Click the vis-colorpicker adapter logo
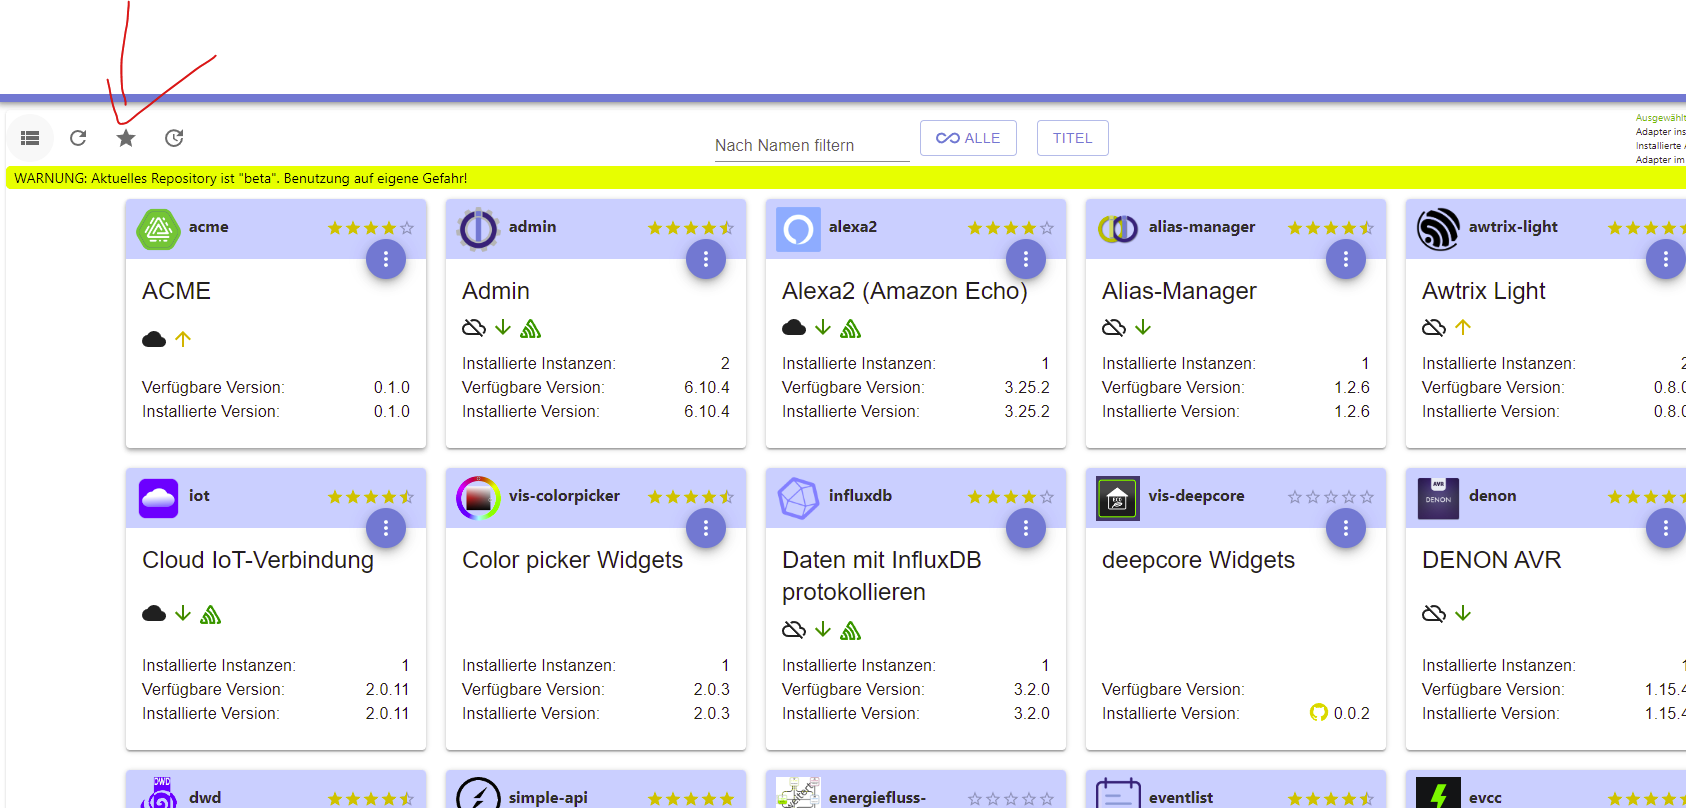This screenshot has width=1686, height=808. pyautogui.click(x=478, y=498)
